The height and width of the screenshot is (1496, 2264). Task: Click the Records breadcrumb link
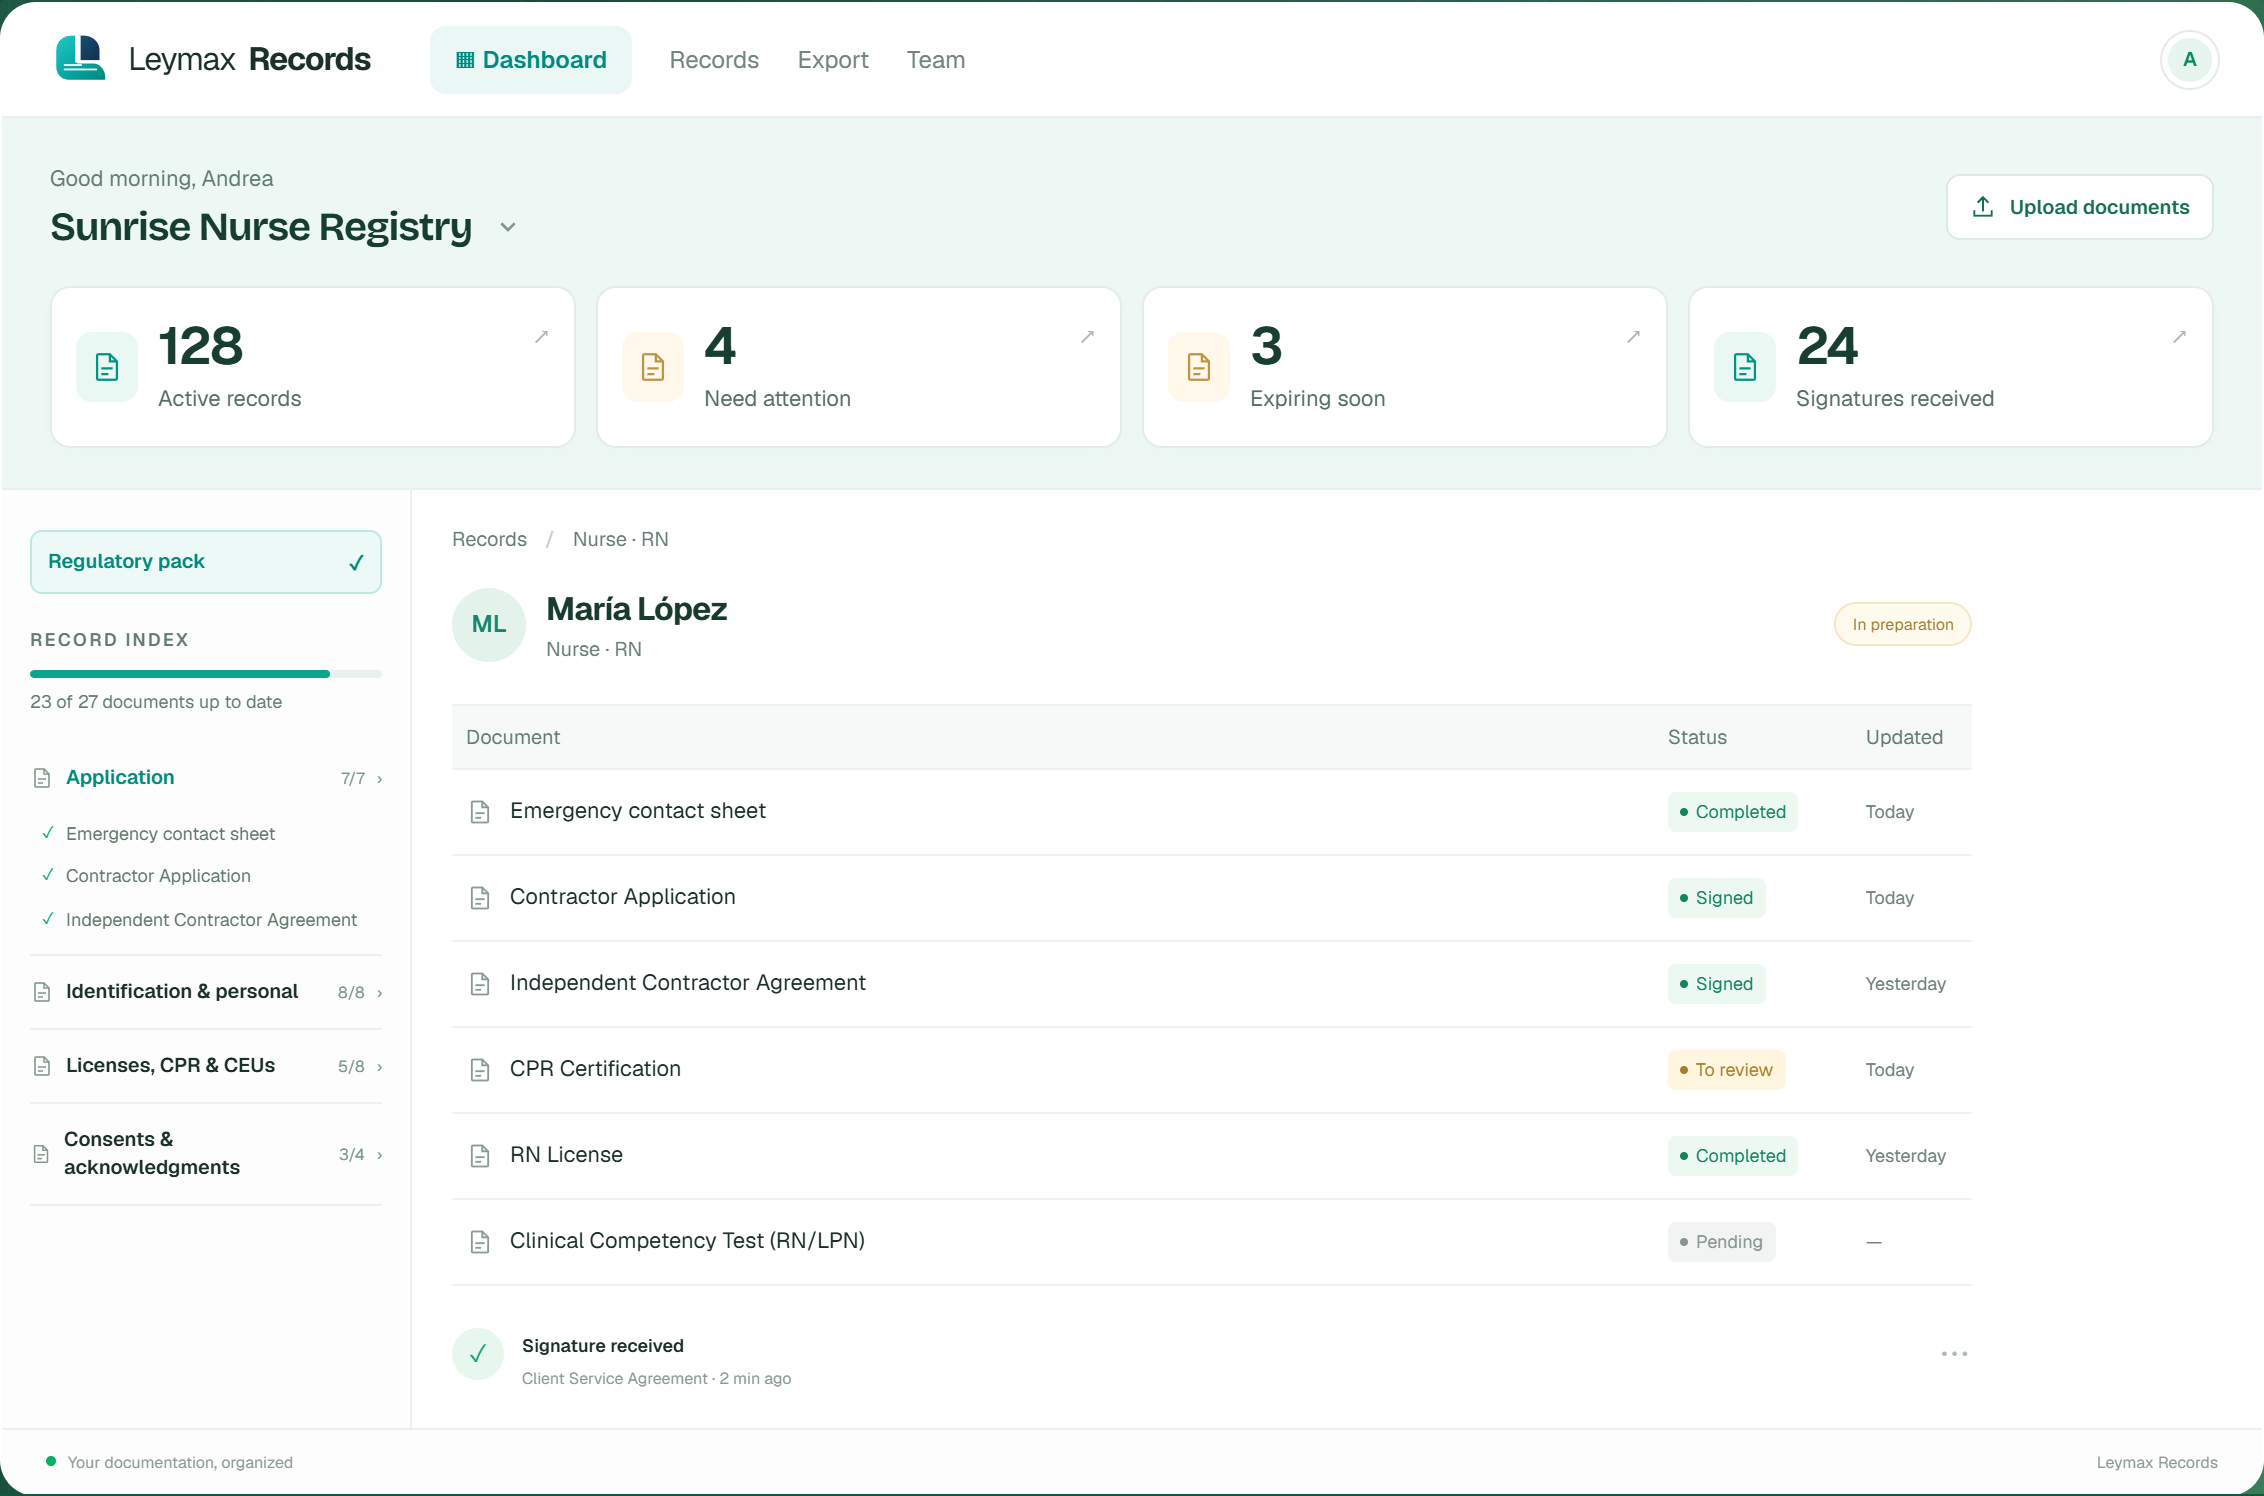coord(489,540)
